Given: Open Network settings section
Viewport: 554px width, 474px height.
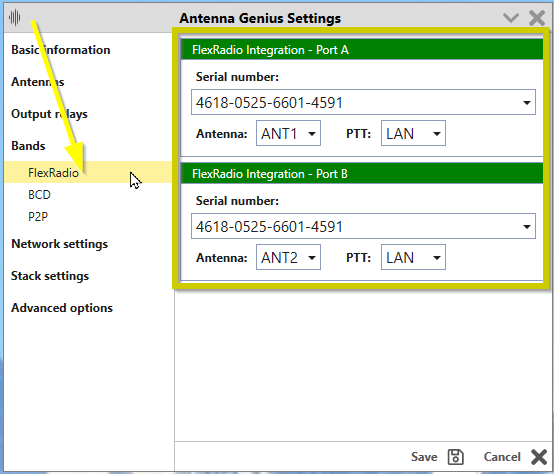Looking at the screenshot, I should click(59, 244).
